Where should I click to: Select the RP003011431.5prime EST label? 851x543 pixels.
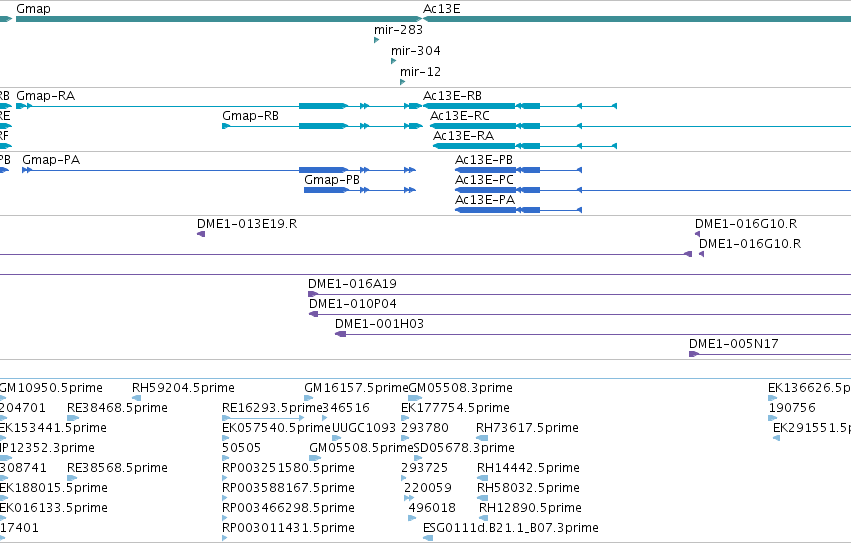coord(288,528)
